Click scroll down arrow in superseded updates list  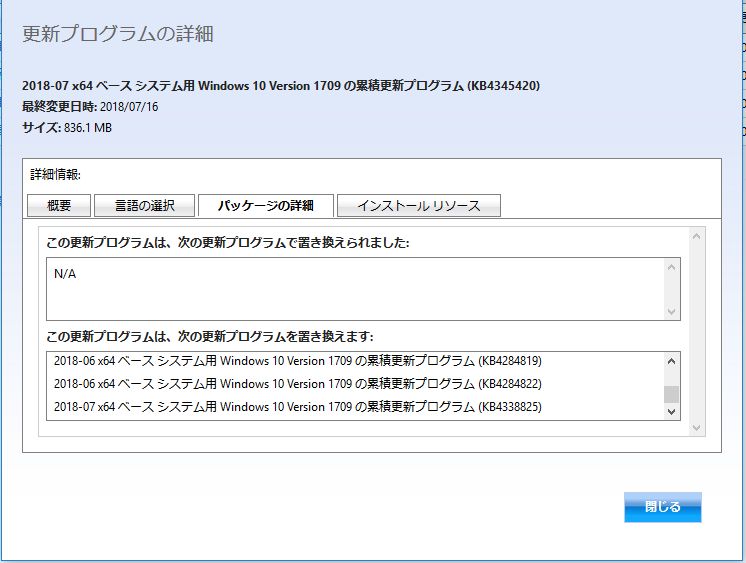click(671, 412)
